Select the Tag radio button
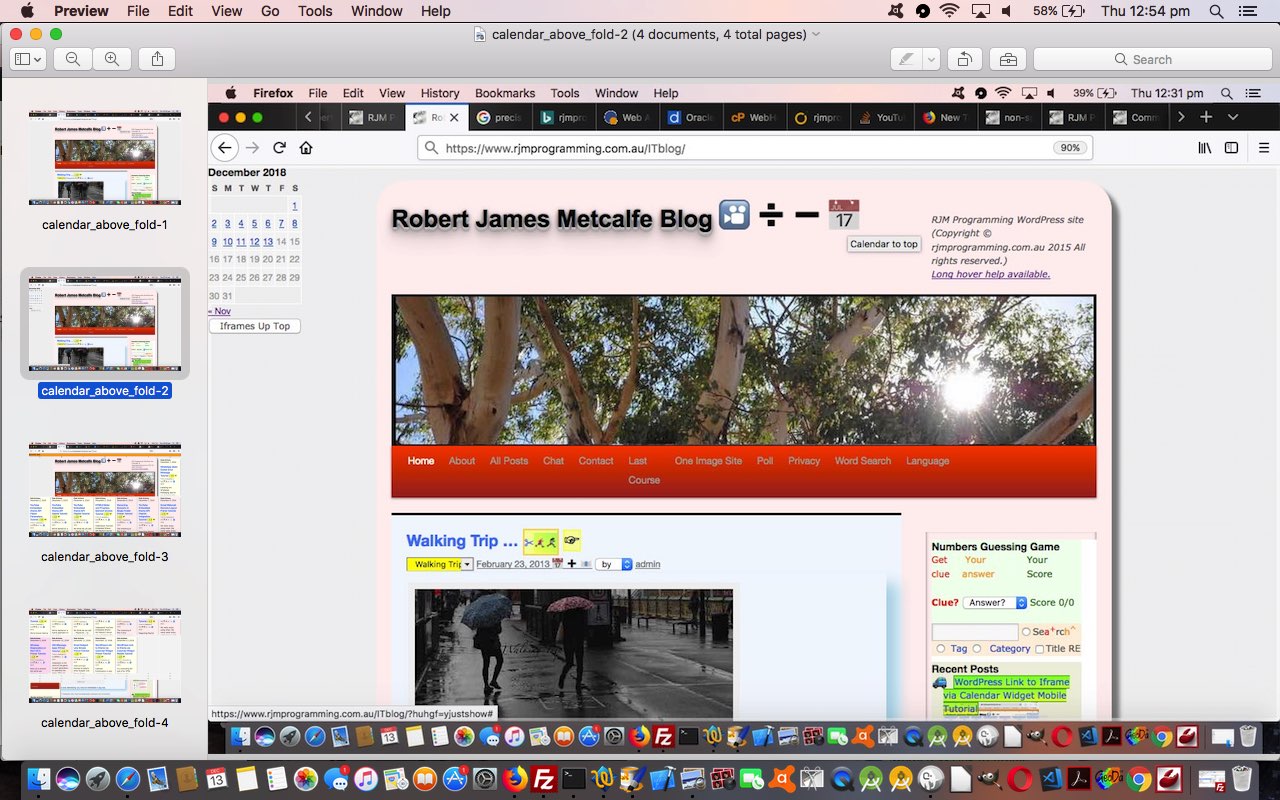Viewport: 1280px width, 800px height. tap(940, 649)
